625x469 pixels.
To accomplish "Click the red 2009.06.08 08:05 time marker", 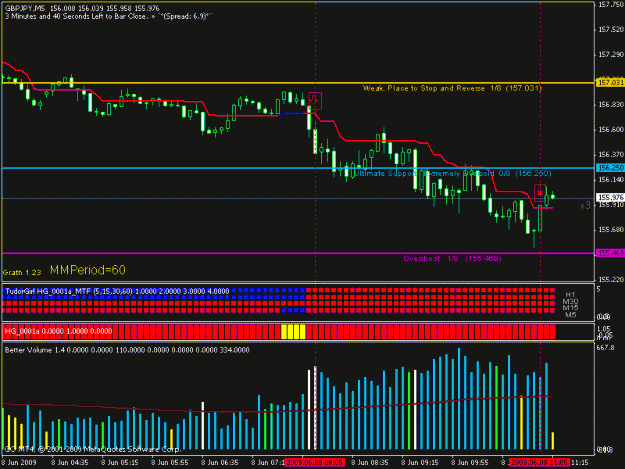I will (315, 463).
